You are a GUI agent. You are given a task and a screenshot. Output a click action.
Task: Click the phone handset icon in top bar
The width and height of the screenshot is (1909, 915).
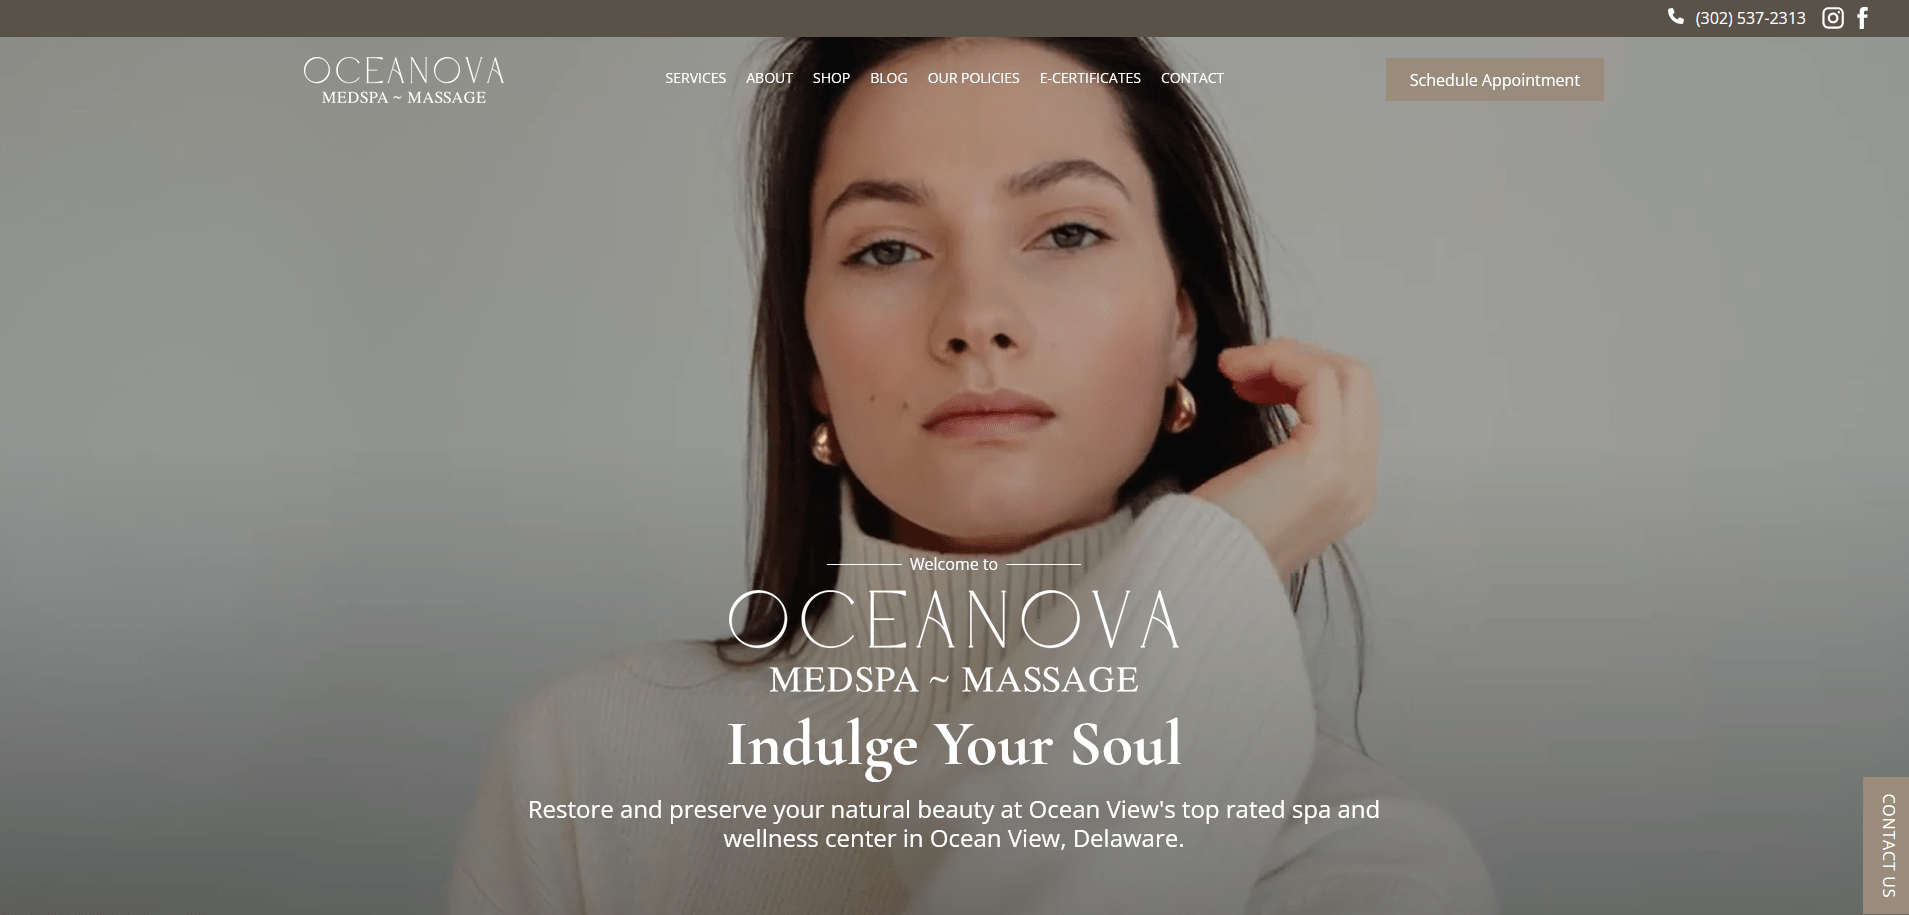pyautogui.click(x=1676, y=17)
